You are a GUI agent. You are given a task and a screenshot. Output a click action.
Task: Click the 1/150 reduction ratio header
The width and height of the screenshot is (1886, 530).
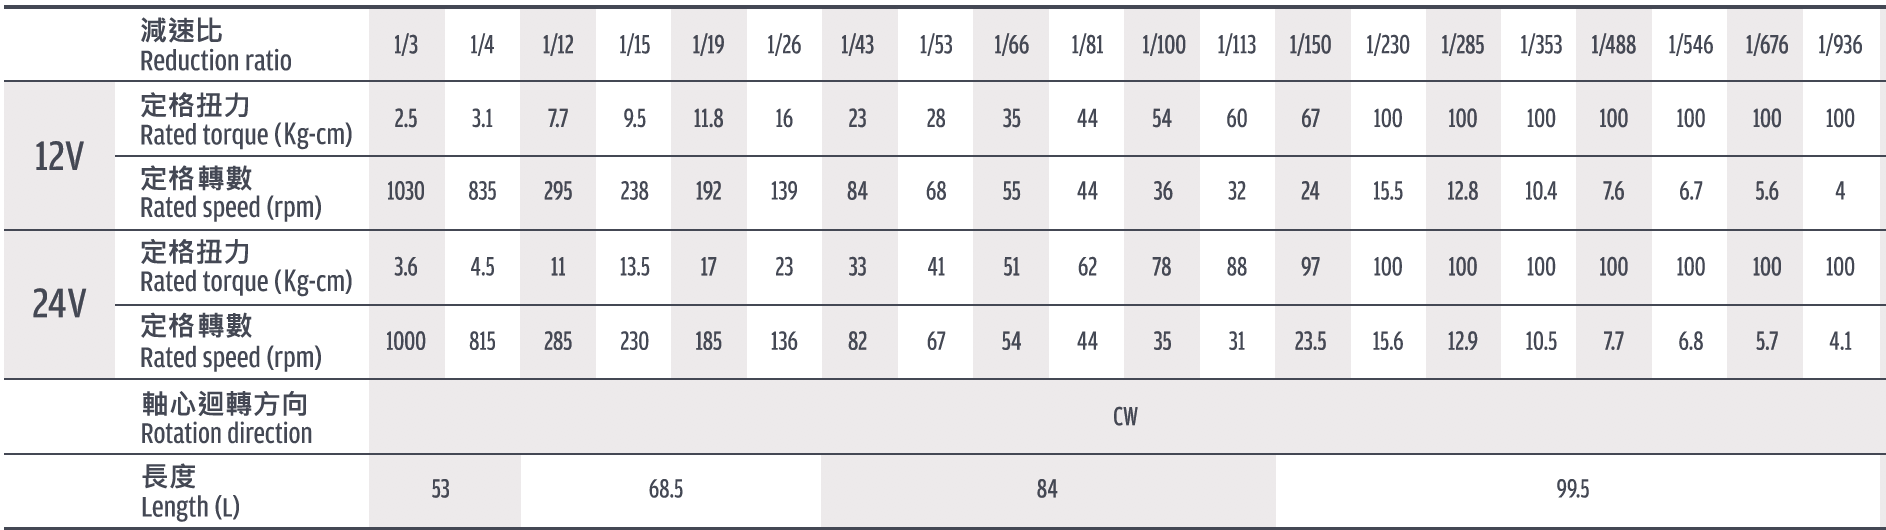[1310, 45]
